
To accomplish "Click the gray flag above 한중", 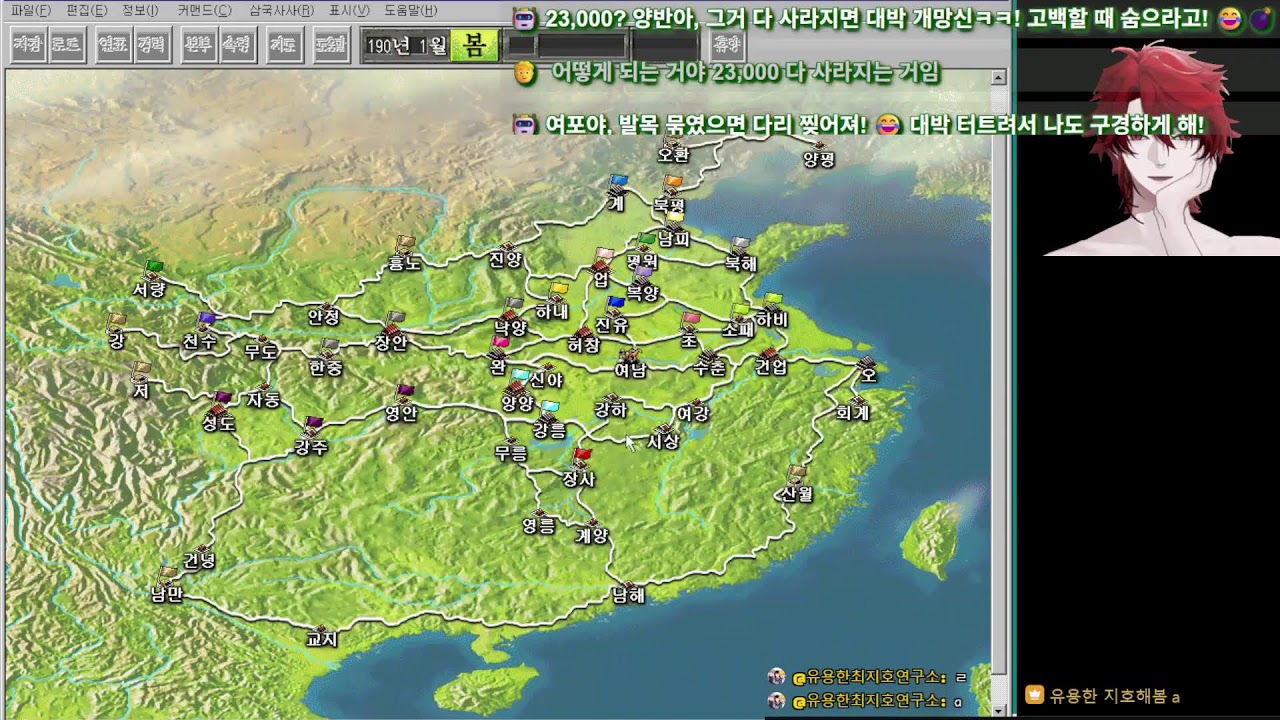I will click(x=330, y=347).
